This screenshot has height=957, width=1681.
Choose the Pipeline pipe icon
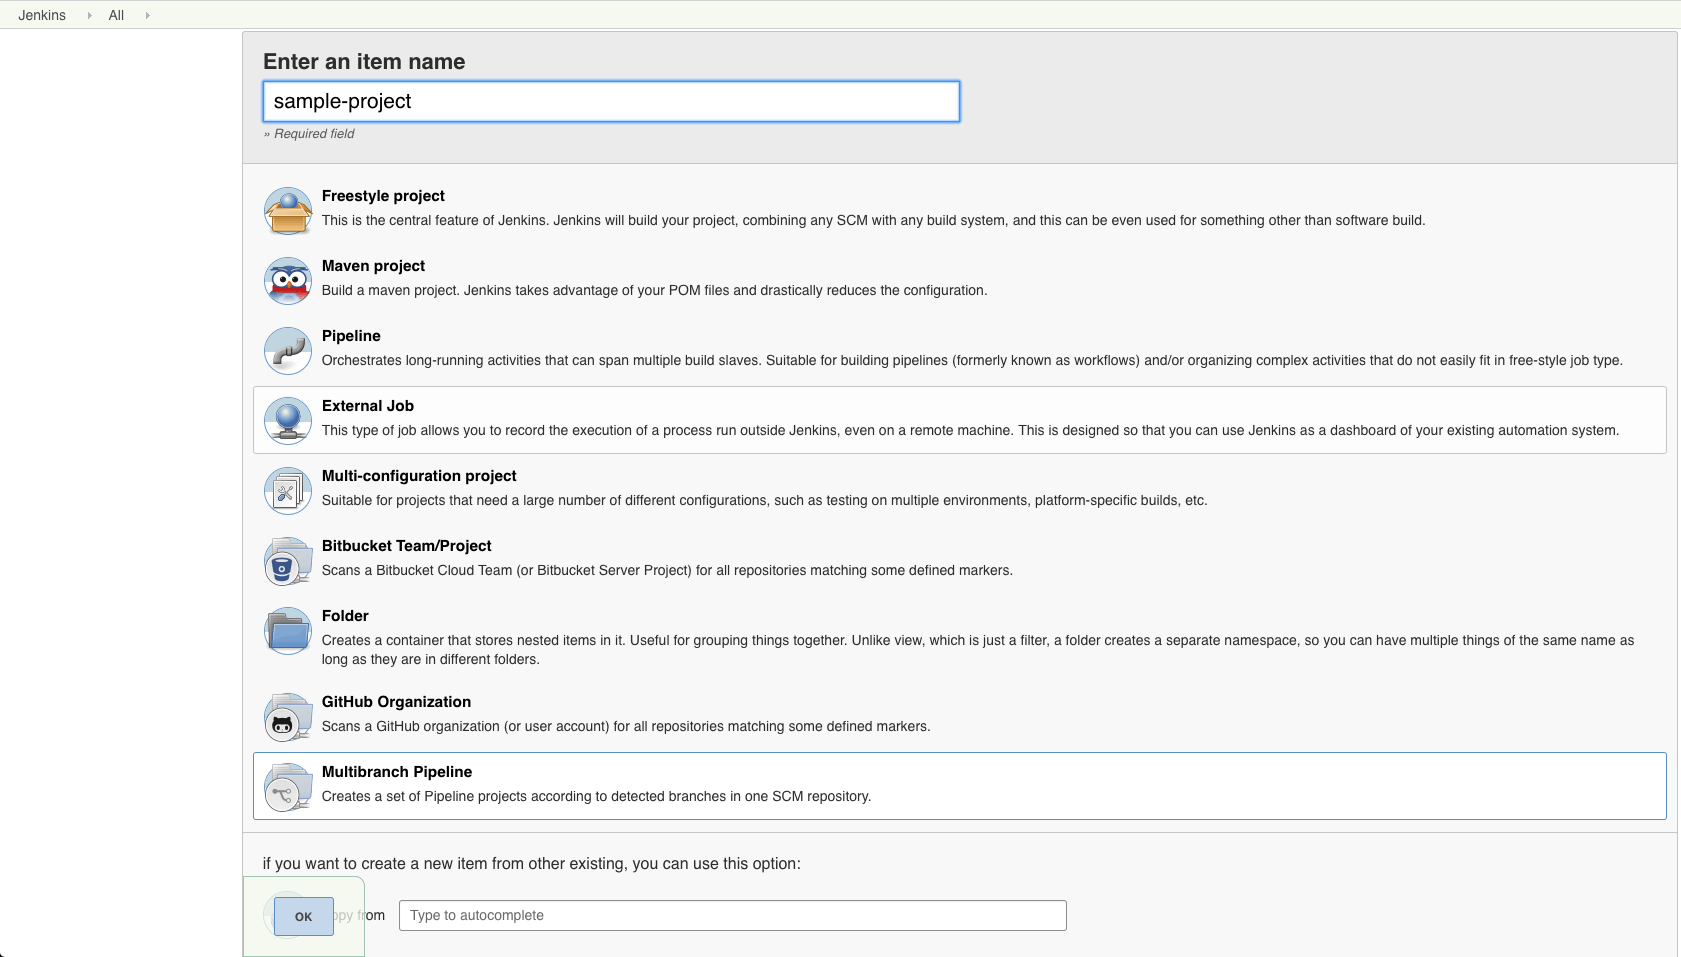pyautogui.click(x=288, y=351)
